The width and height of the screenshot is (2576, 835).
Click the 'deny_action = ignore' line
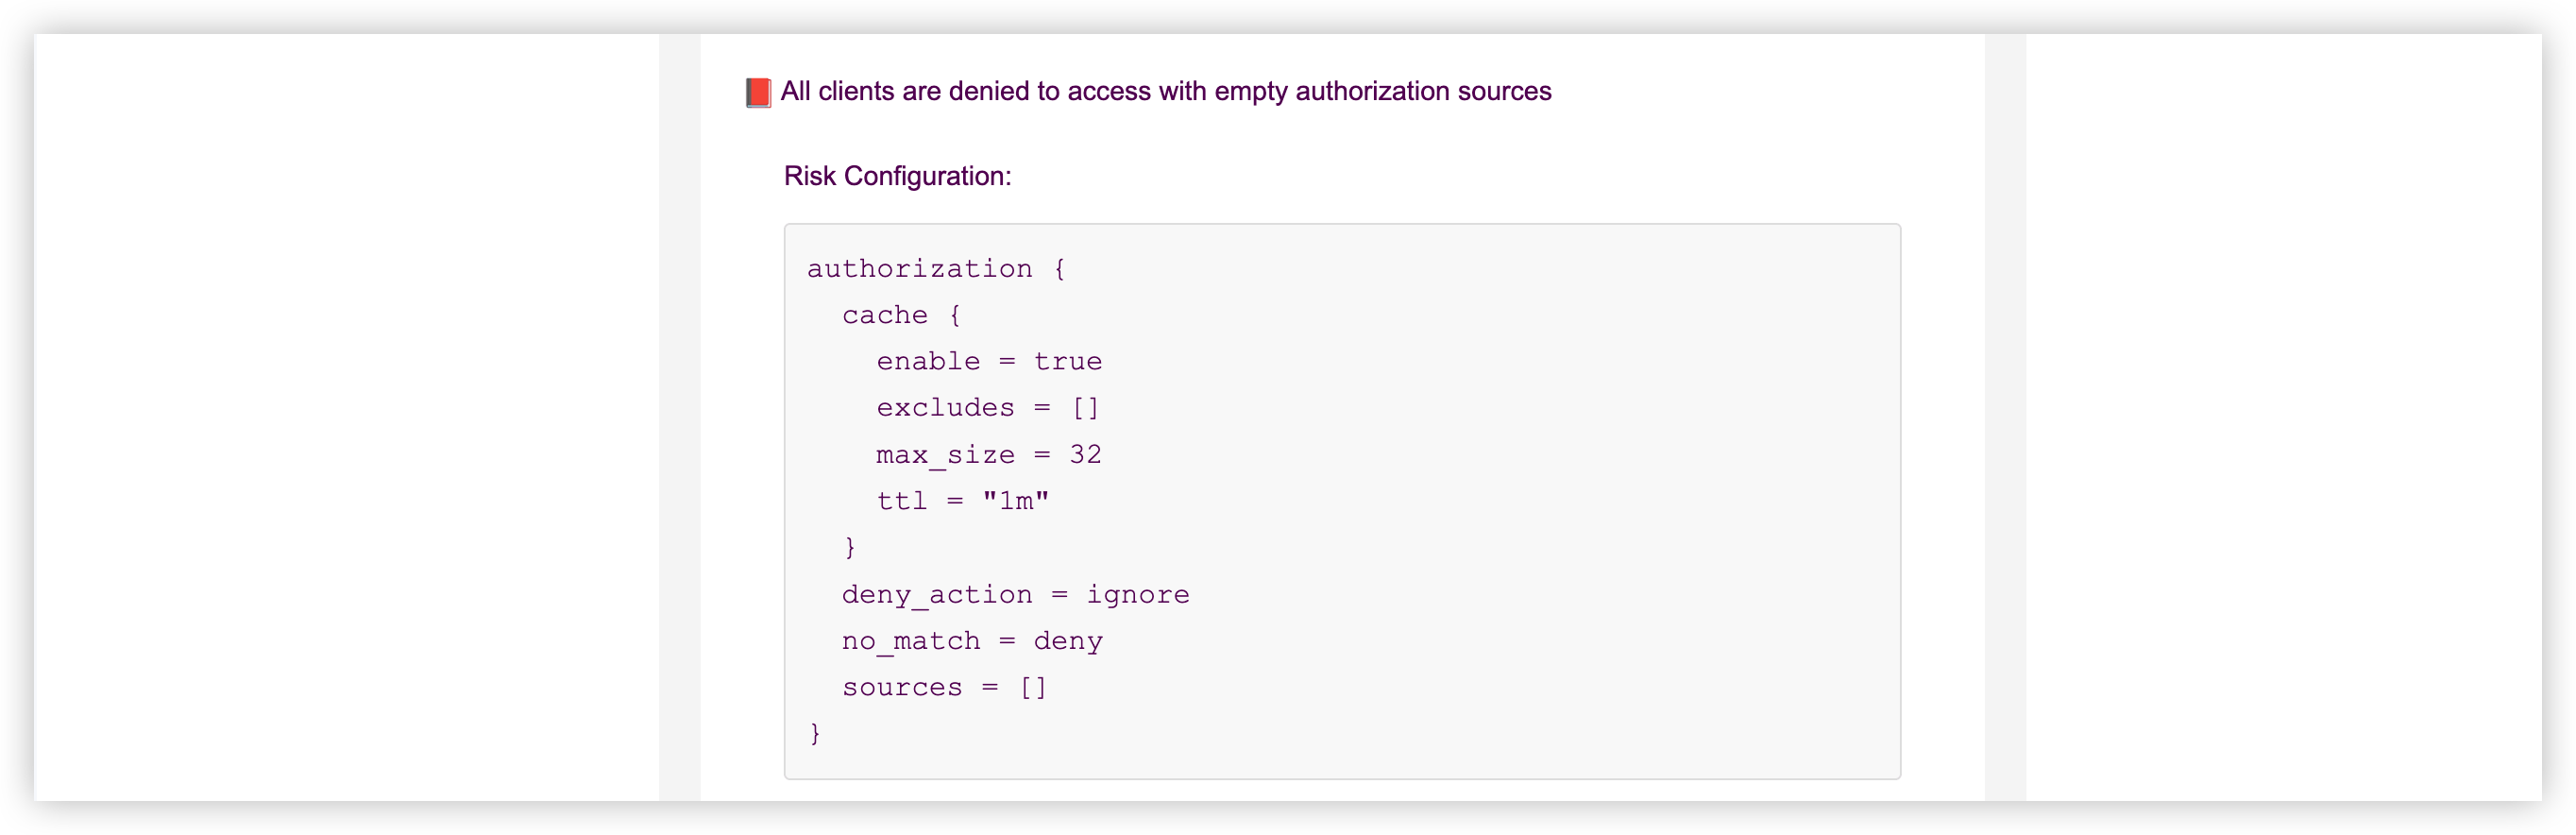coord(1015,594)
